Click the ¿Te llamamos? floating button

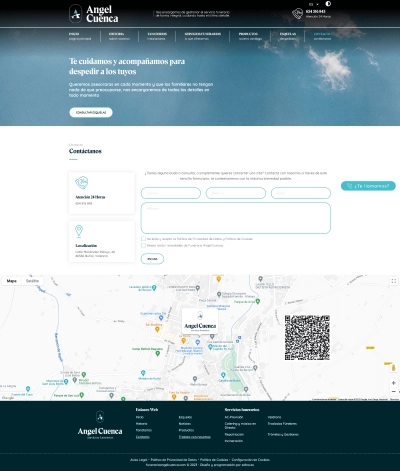(x=368, y=186)
